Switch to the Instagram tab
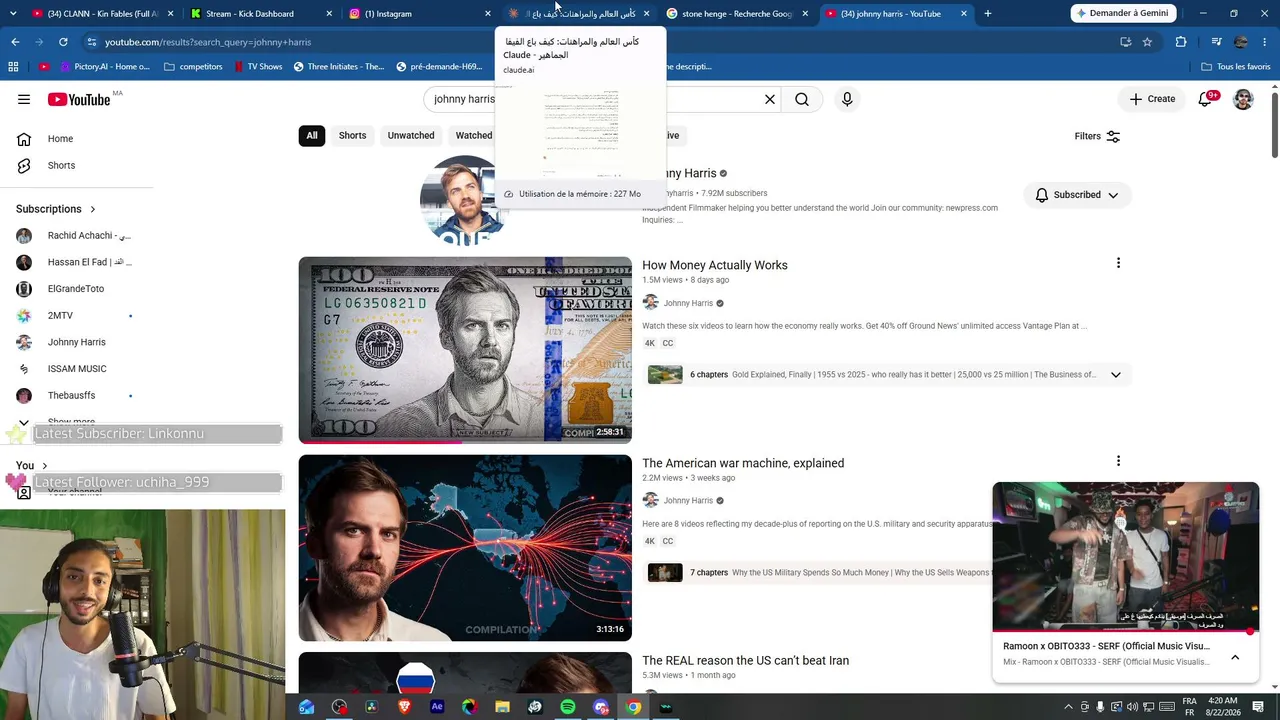This screenshot has height=720, width=1280. tap(419, 14)
